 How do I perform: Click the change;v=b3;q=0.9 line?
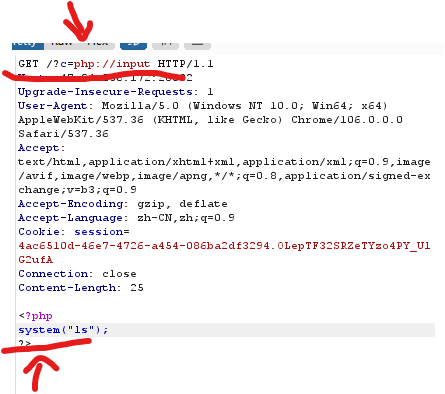click(x=77, y=190)
